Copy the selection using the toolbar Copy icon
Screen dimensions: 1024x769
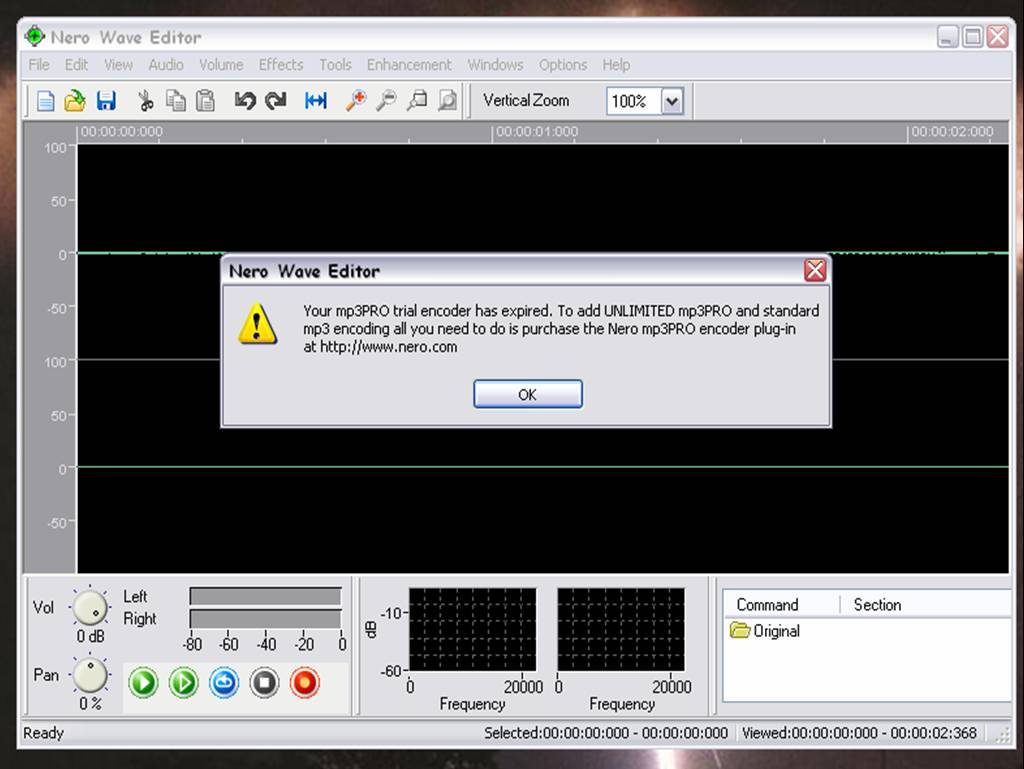click(x=176, y=101)
